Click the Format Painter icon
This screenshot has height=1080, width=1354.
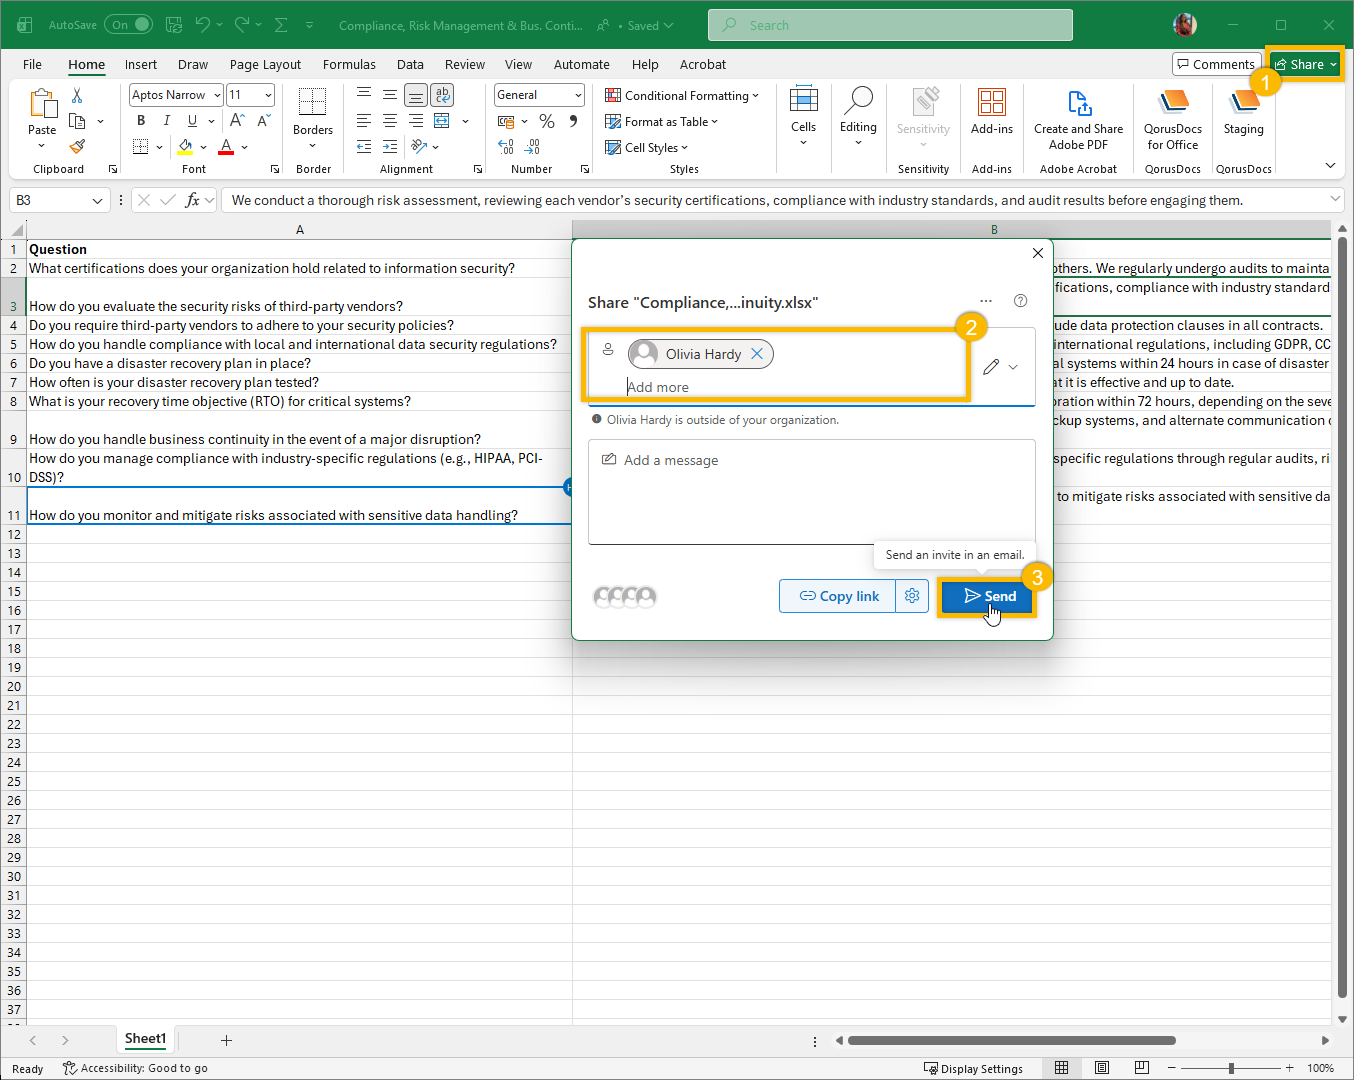pyautogui.click(x=77, y=147)
